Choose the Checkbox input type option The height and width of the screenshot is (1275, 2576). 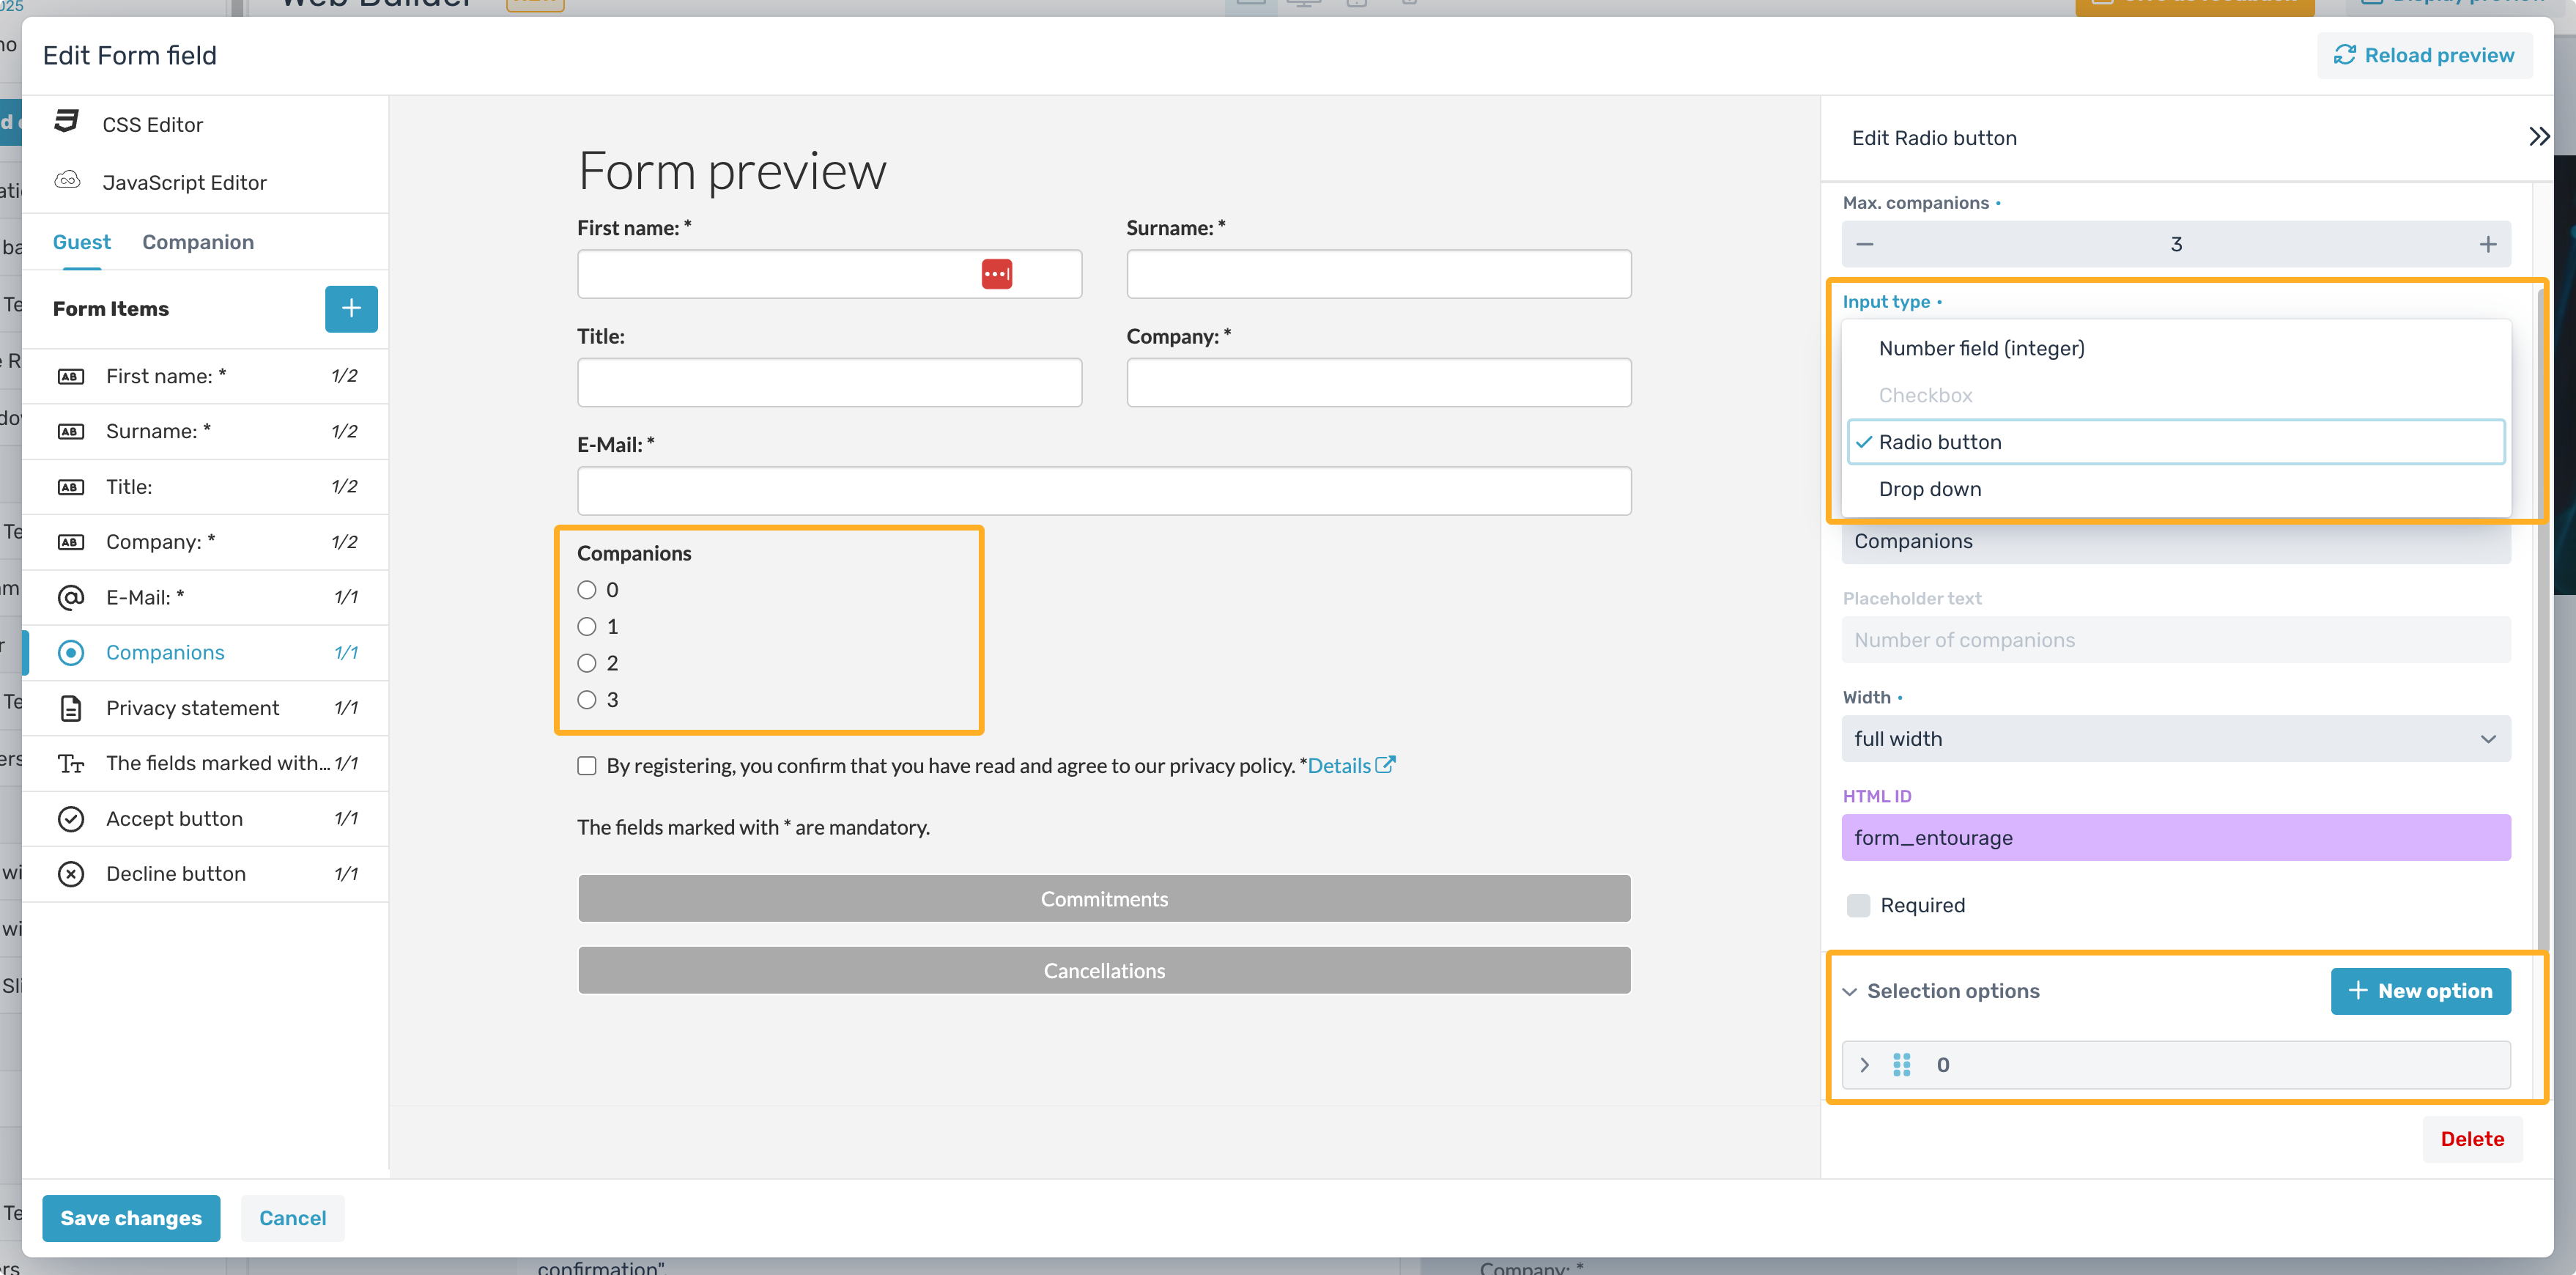tap(2176, 395)
